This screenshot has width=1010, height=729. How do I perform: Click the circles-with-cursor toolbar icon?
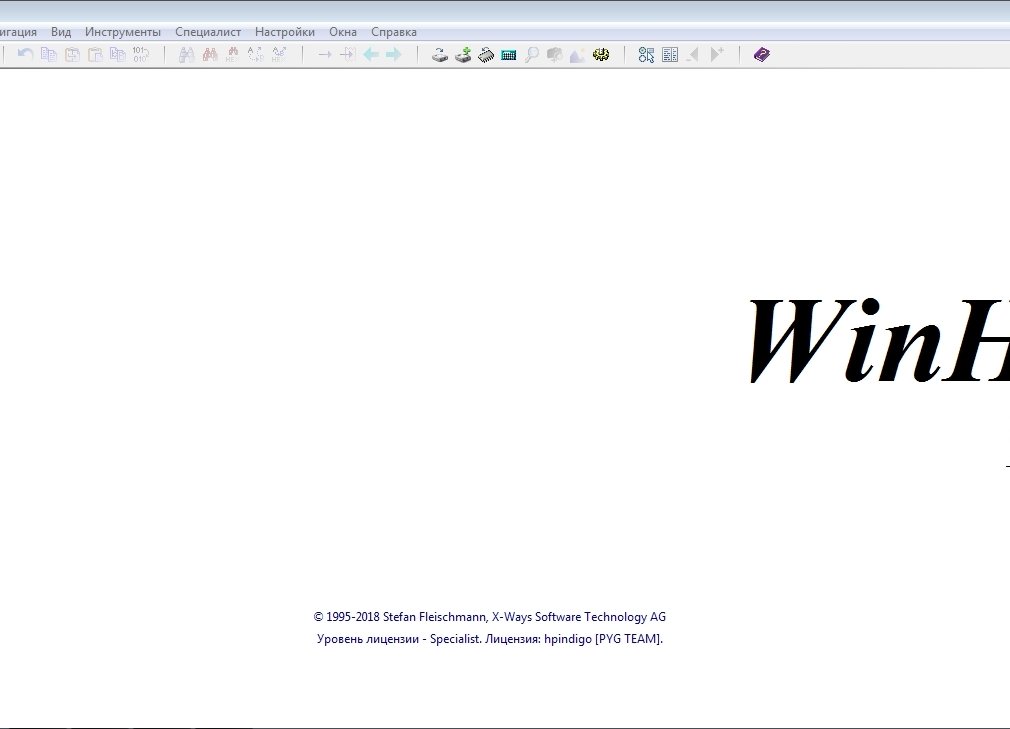click(x=647, y=55)
